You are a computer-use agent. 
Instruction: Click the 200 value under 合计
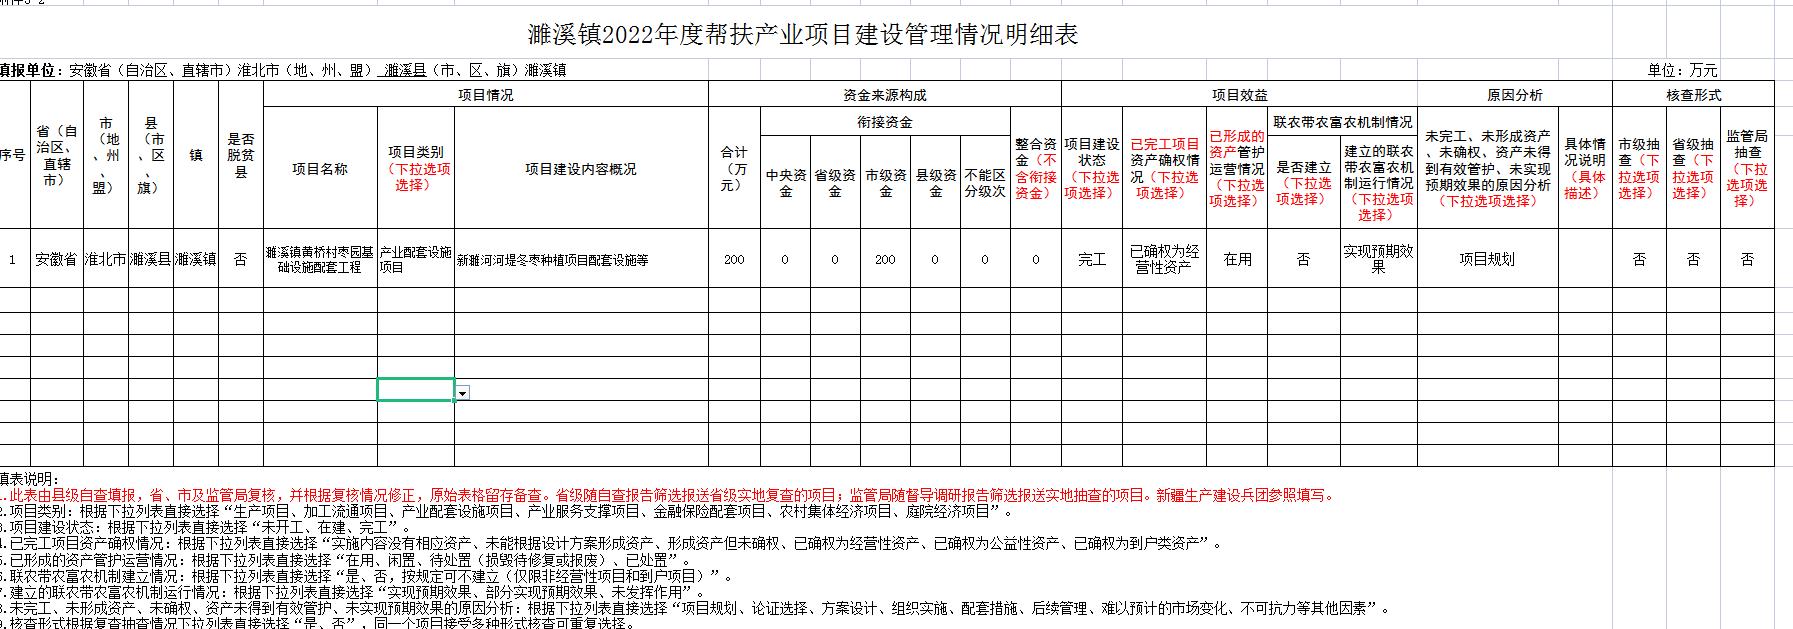(734, 259)
